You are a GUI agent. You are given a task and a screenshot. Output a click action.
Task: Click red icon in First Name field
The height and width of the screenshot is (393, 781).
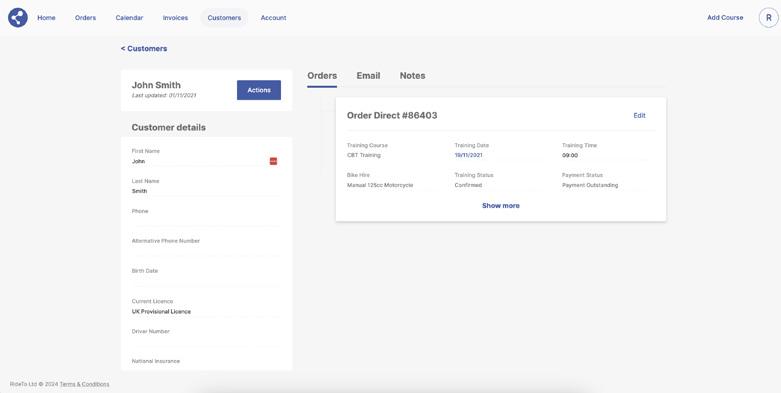coord(273,161)
